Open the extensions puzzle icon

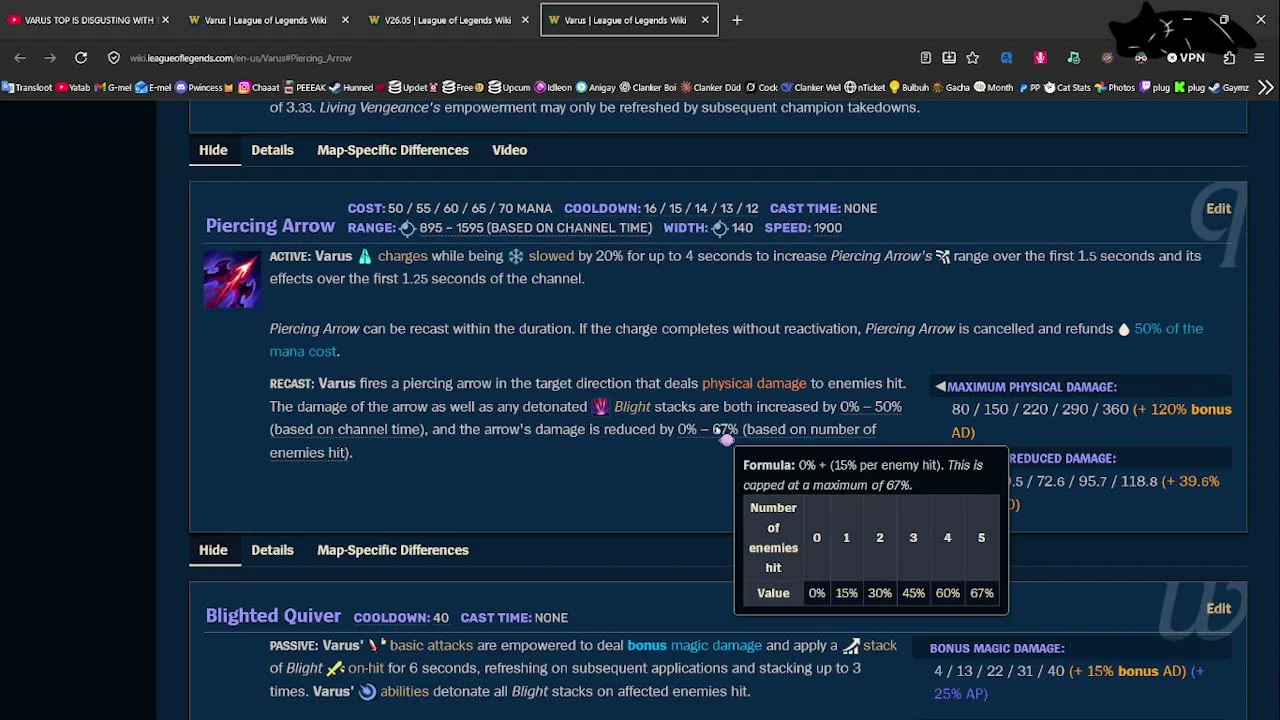click(x=1229, y=58)
